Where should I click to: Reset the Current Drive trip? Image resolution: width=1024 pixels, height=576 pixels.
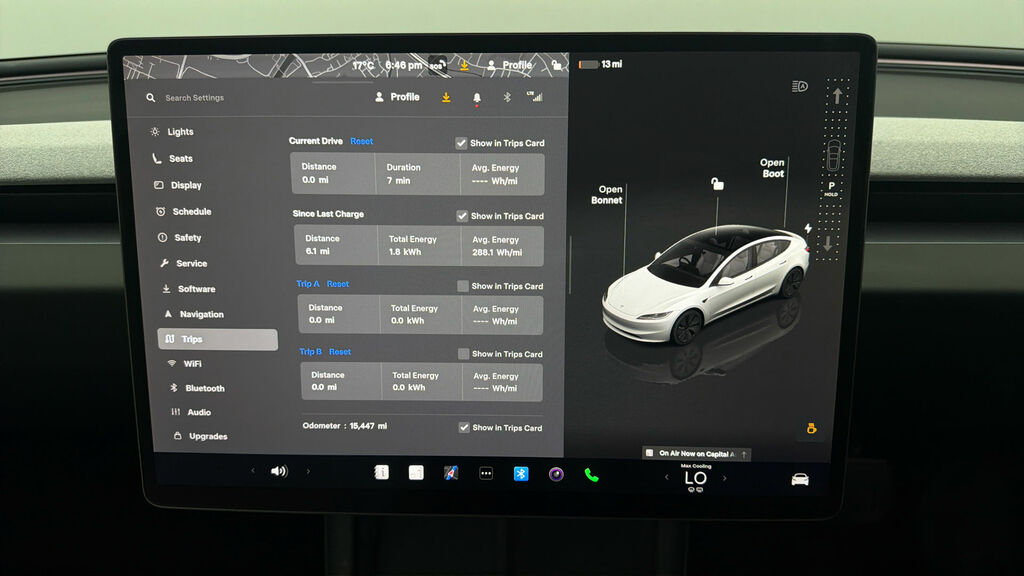tap(362, 141)
